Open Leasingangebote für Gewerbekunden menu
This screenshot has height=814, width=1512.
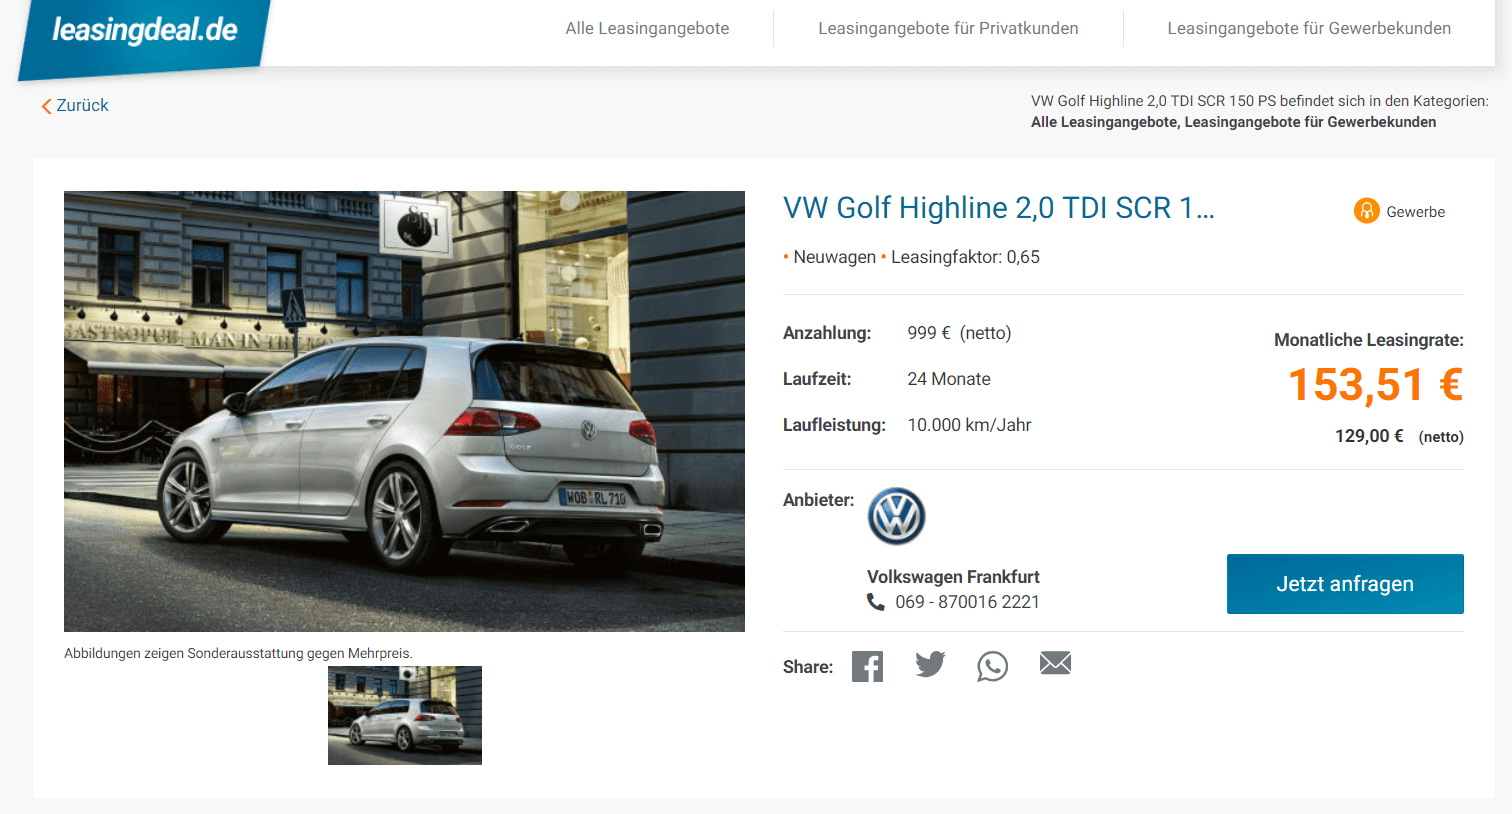point(1309,28)
